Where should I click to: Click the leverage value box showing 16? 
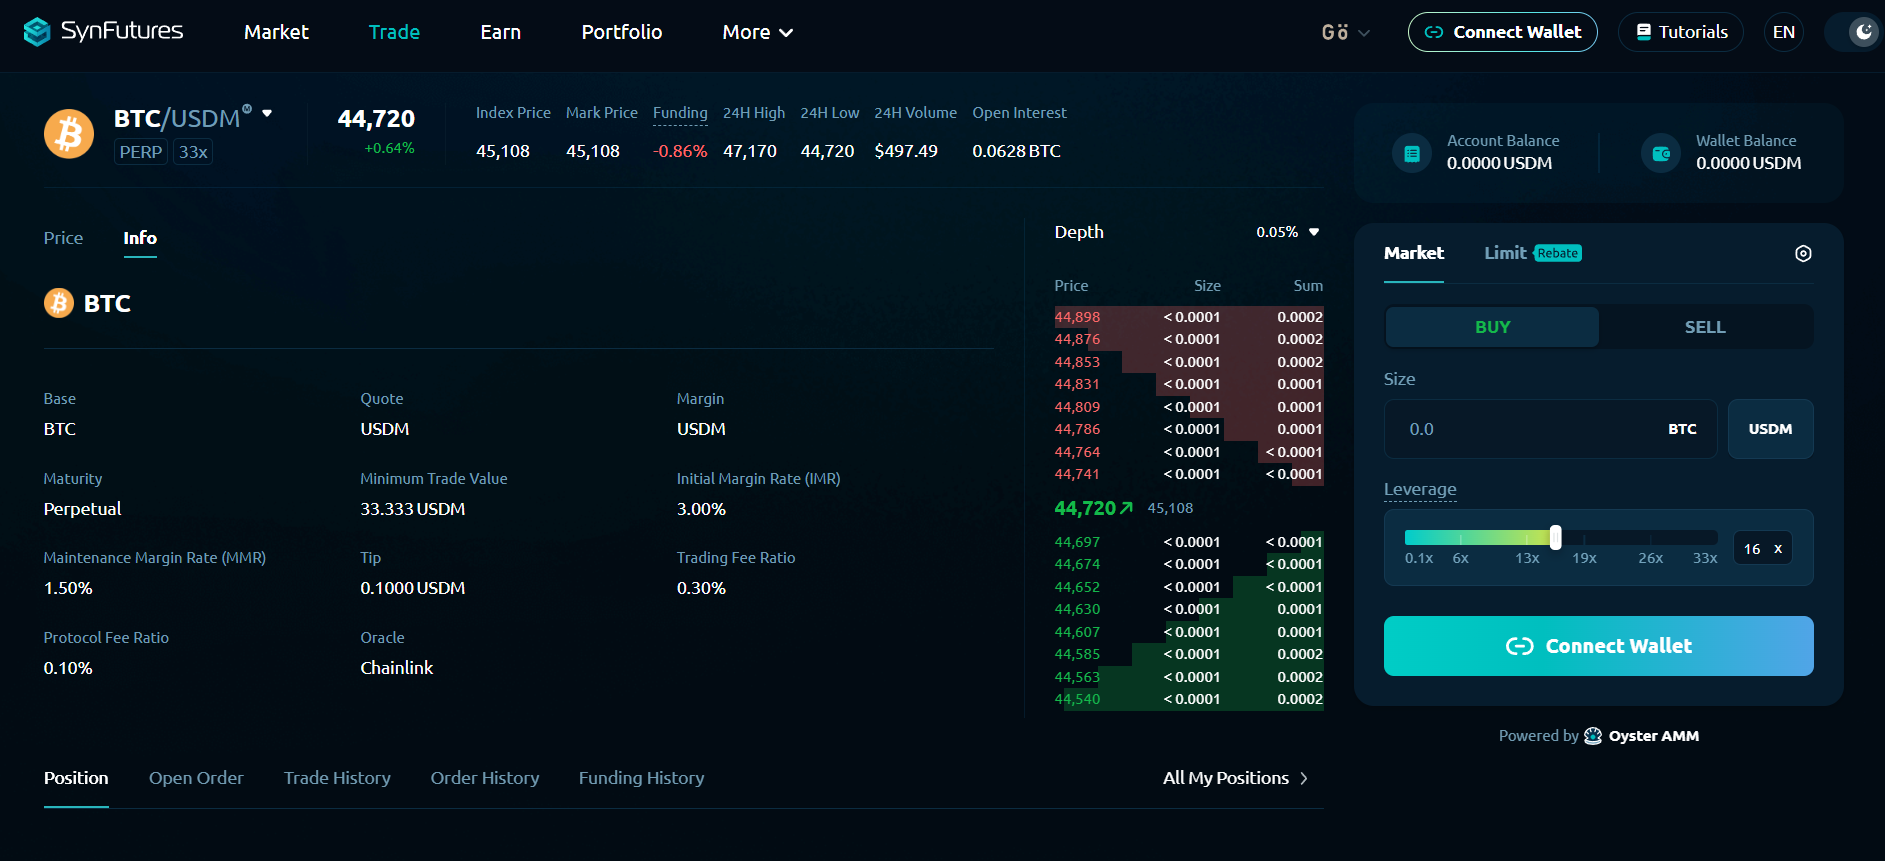1762,549
